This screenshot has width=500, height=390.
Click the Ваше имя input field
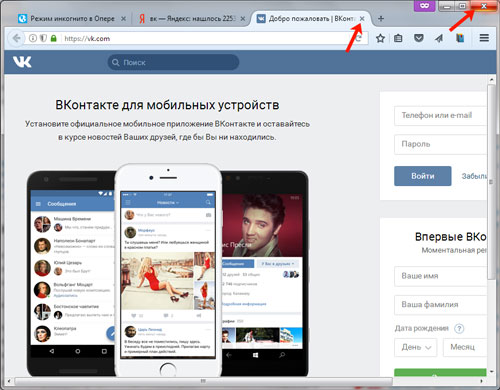click(x=440, y=276)
